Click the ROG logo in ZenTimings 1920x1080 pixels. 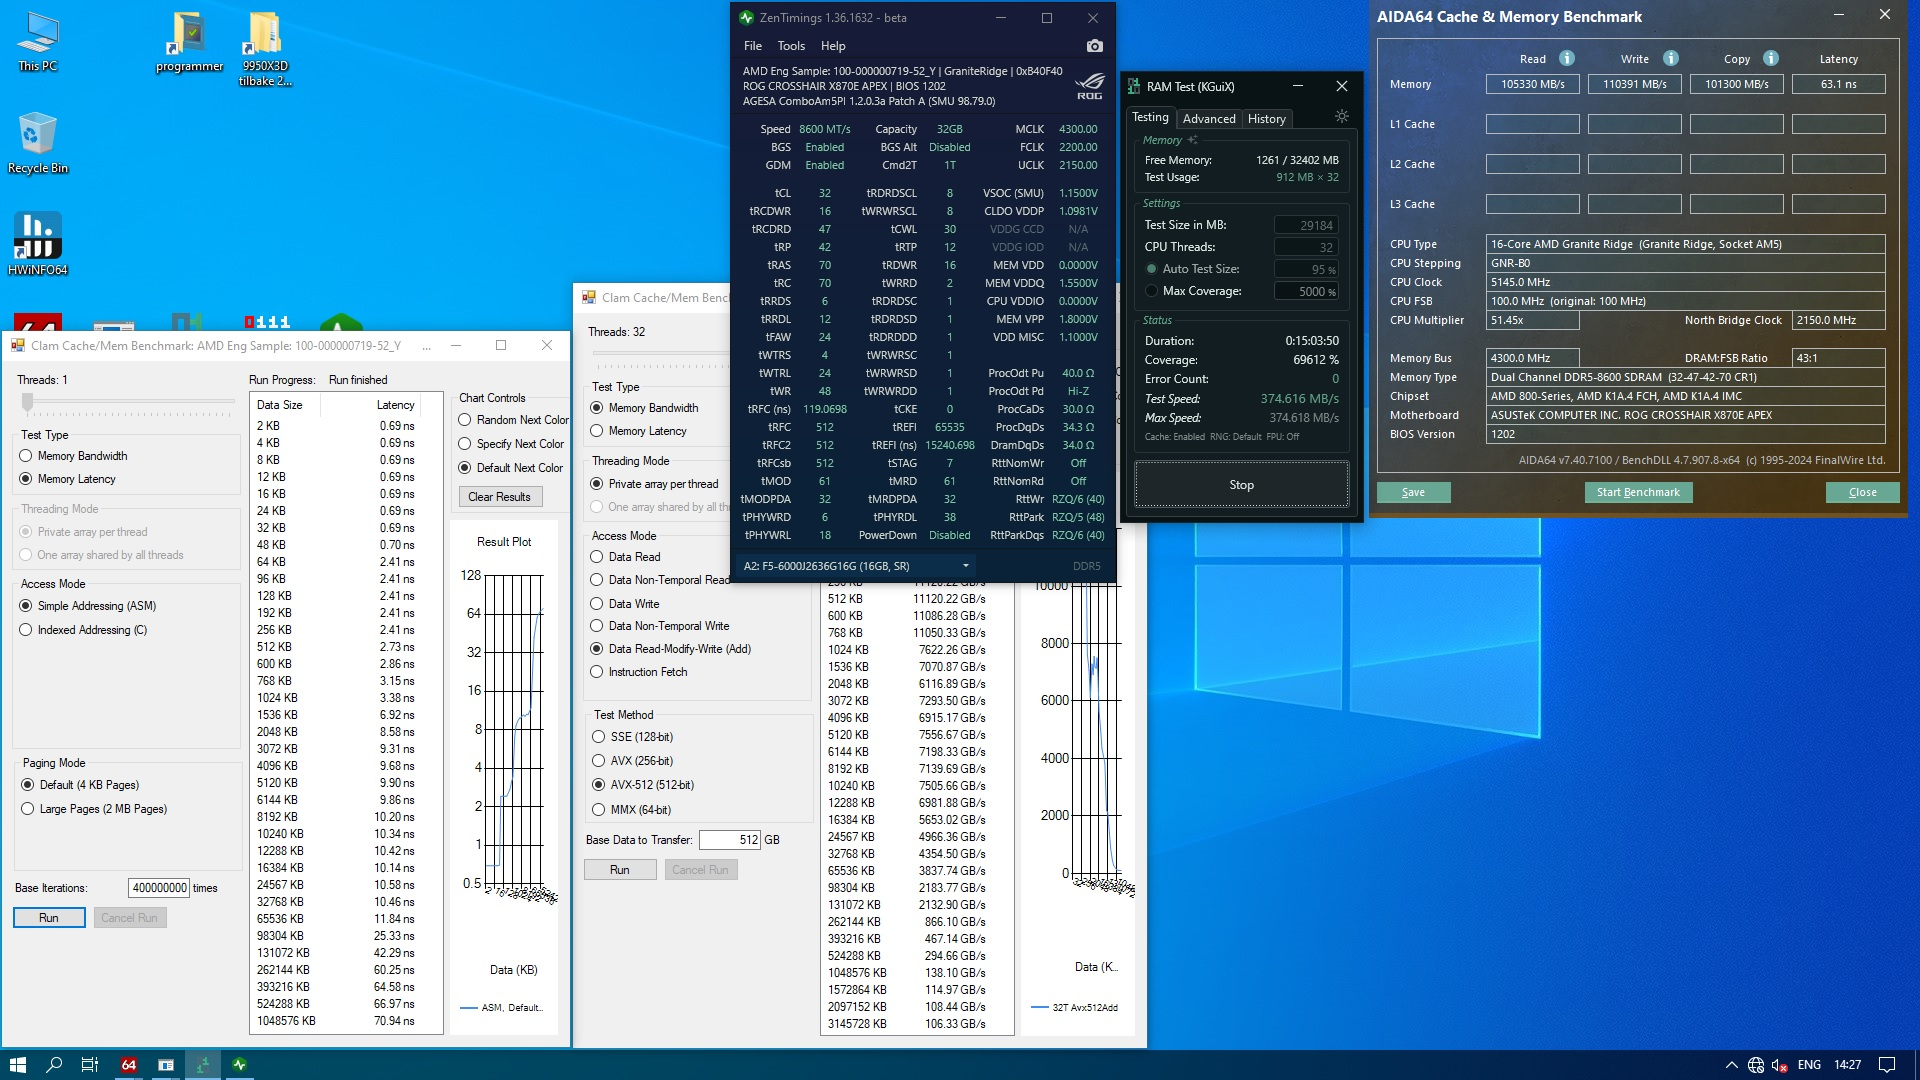1089,86
